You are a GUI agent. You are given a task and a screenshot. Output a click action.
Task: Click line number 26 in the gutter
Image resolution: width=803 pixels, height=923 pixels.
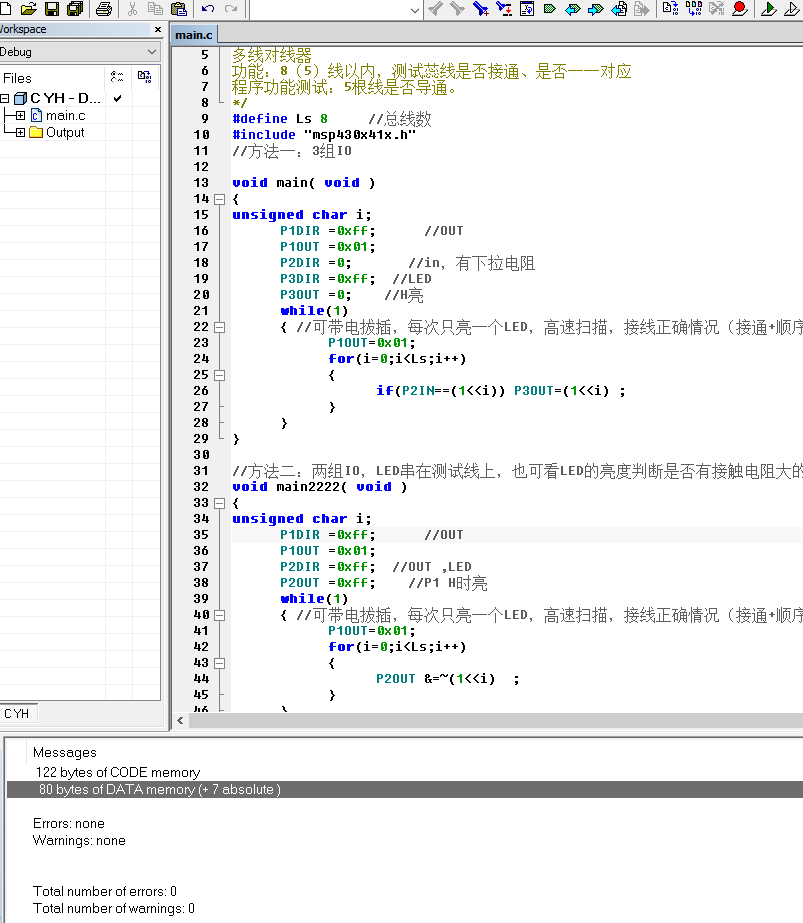pyautogui.click(x=201, y=391)
